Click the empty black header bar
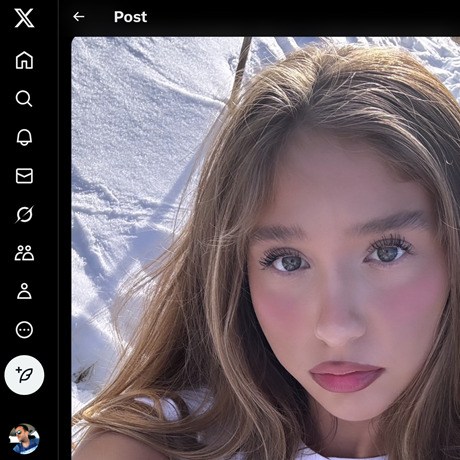 (300, 17)
